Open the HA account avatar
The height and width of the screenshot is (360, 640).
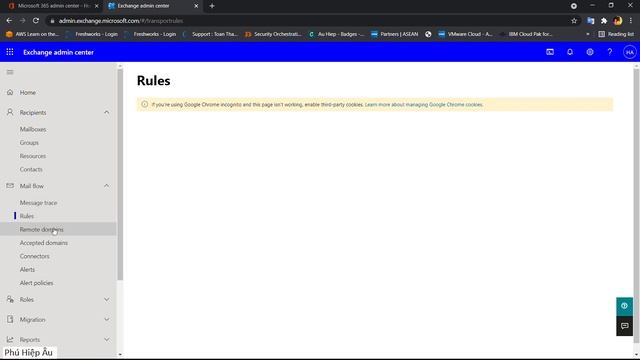click(629, 52)
